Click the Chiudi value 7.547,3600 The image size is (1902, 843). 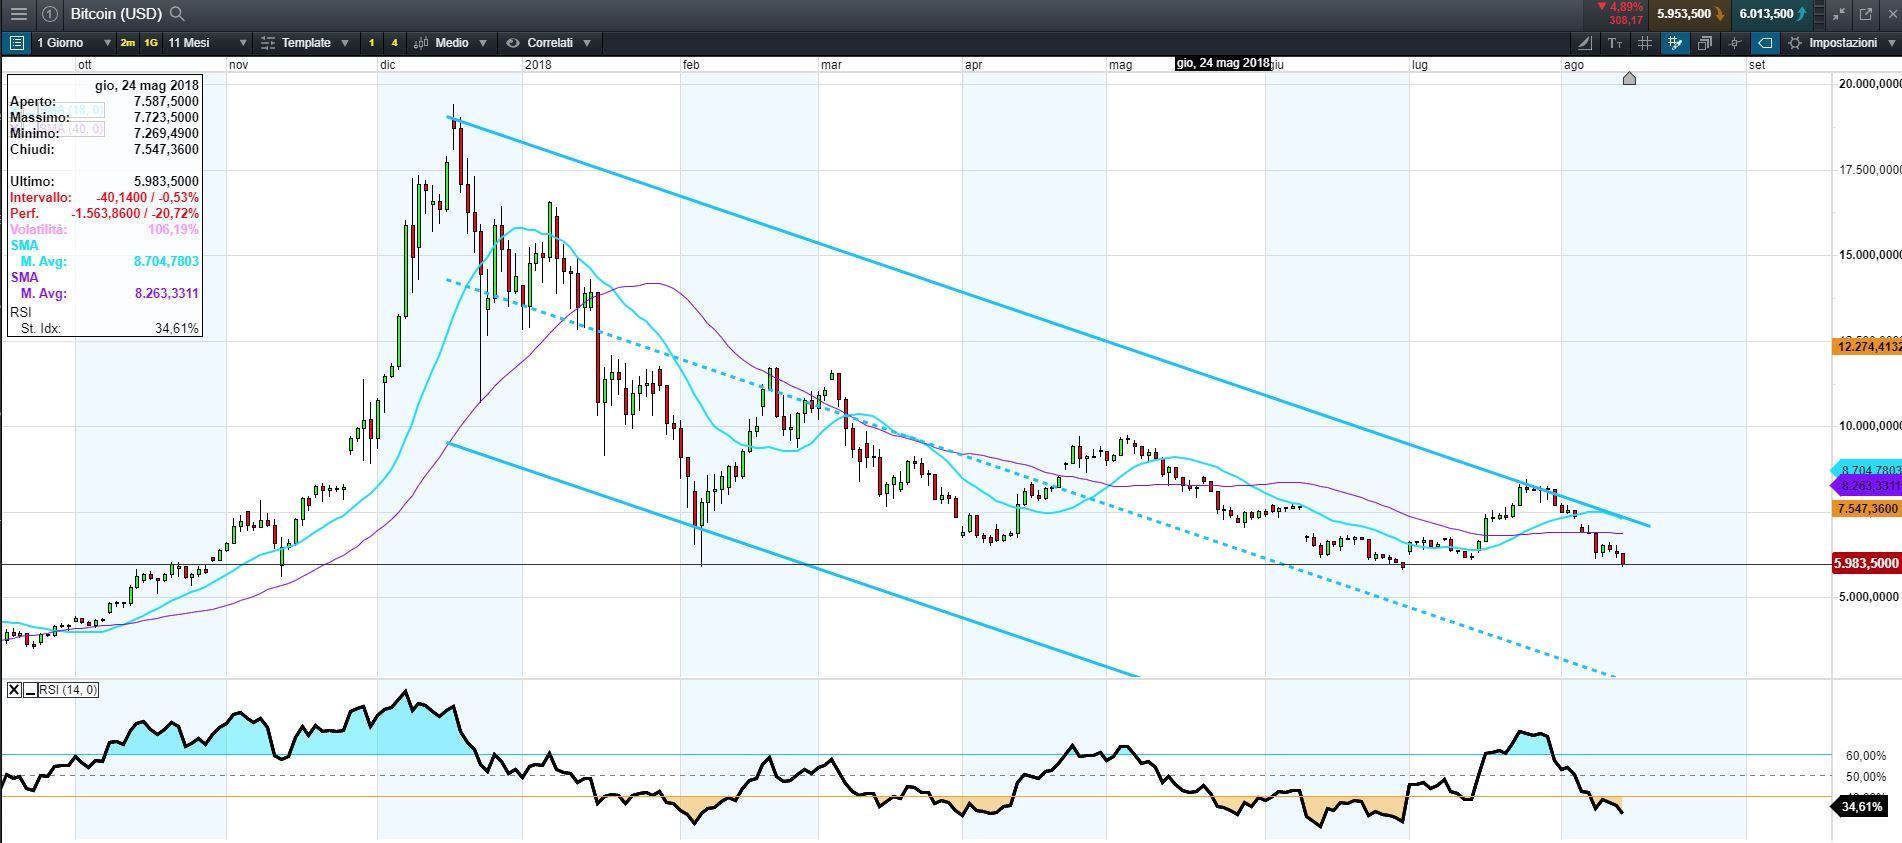pyautogui.click(x=166, y=149)
